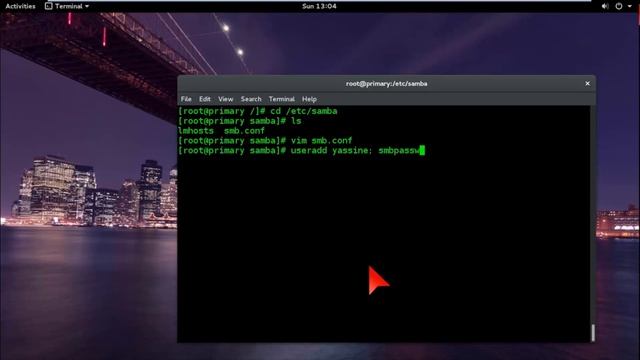Image resolution: width=640 pixels, height=360 pixels.
Task: Open the File menu
Action: pyautogui.click(x=186, y=99)
